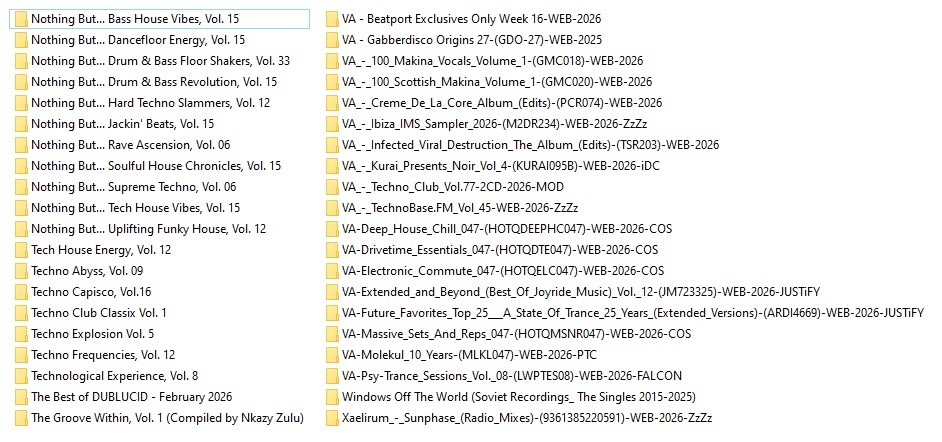The height and width of the screenshot is (442, 942).
Task: Click folder icon beside Supreme Techno, Vol. 06
Action: coord(21,187)
